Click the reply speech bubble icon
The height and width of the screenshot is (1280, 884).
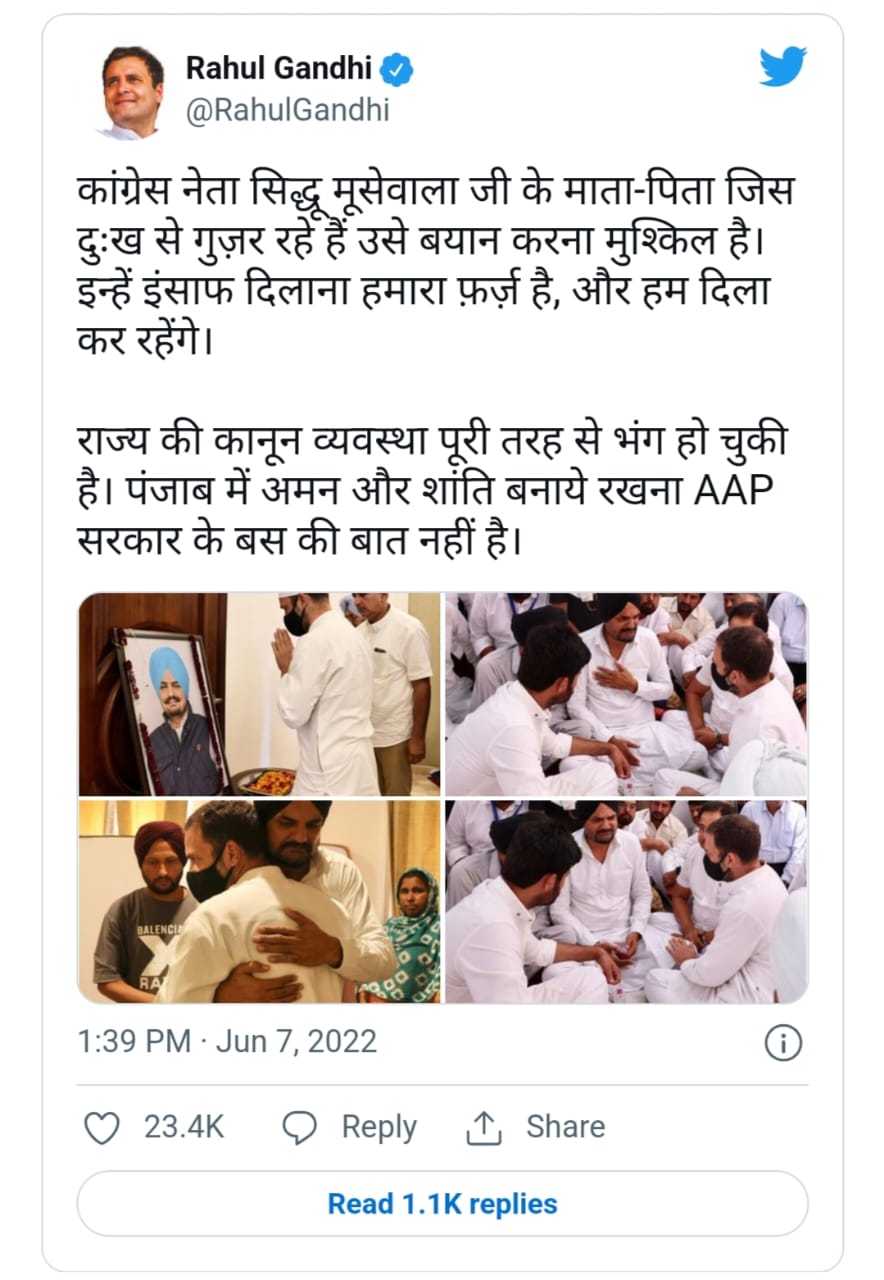(x=300, y=1128)
